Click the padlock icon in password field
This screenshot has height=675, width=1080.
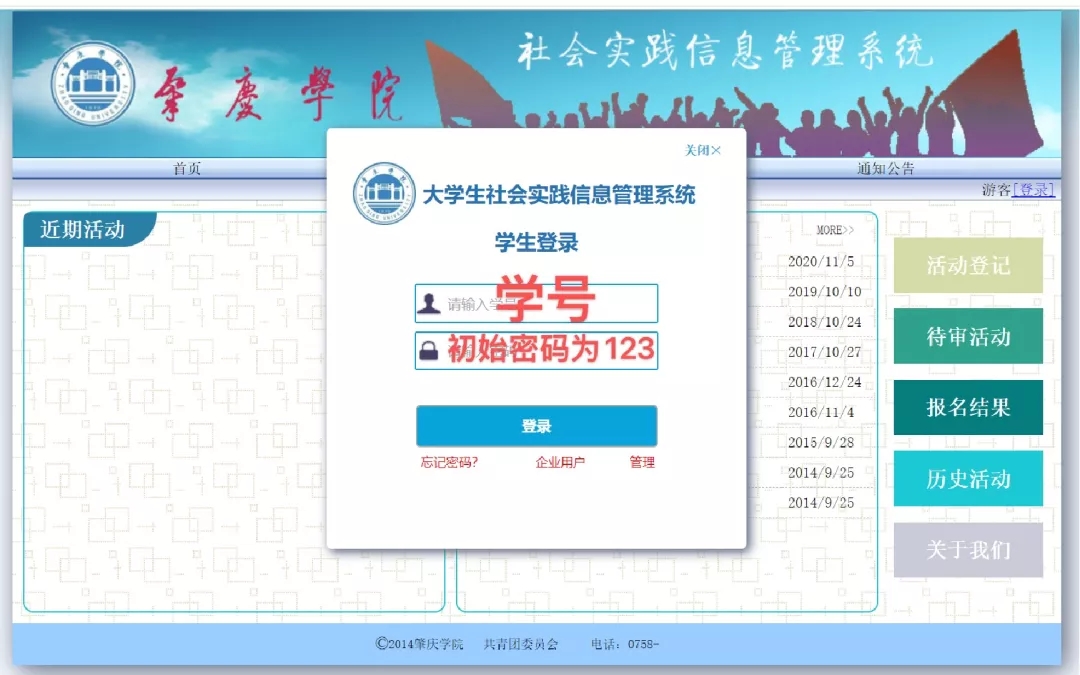[x=429, y=350]
